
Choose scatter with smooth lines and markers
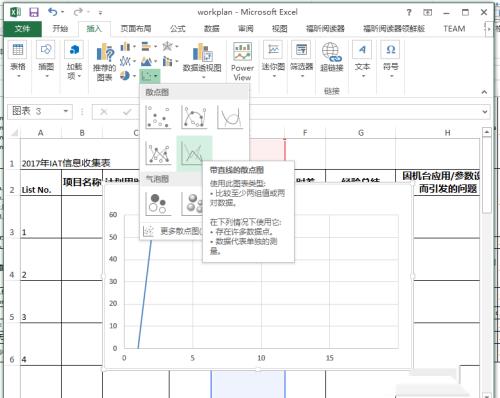click(194, 117)
